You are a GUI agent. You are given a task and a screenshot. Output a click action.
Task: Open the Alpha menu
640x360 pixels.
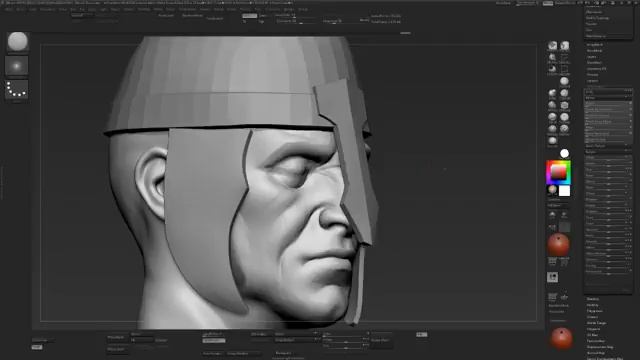click(9, 9)
